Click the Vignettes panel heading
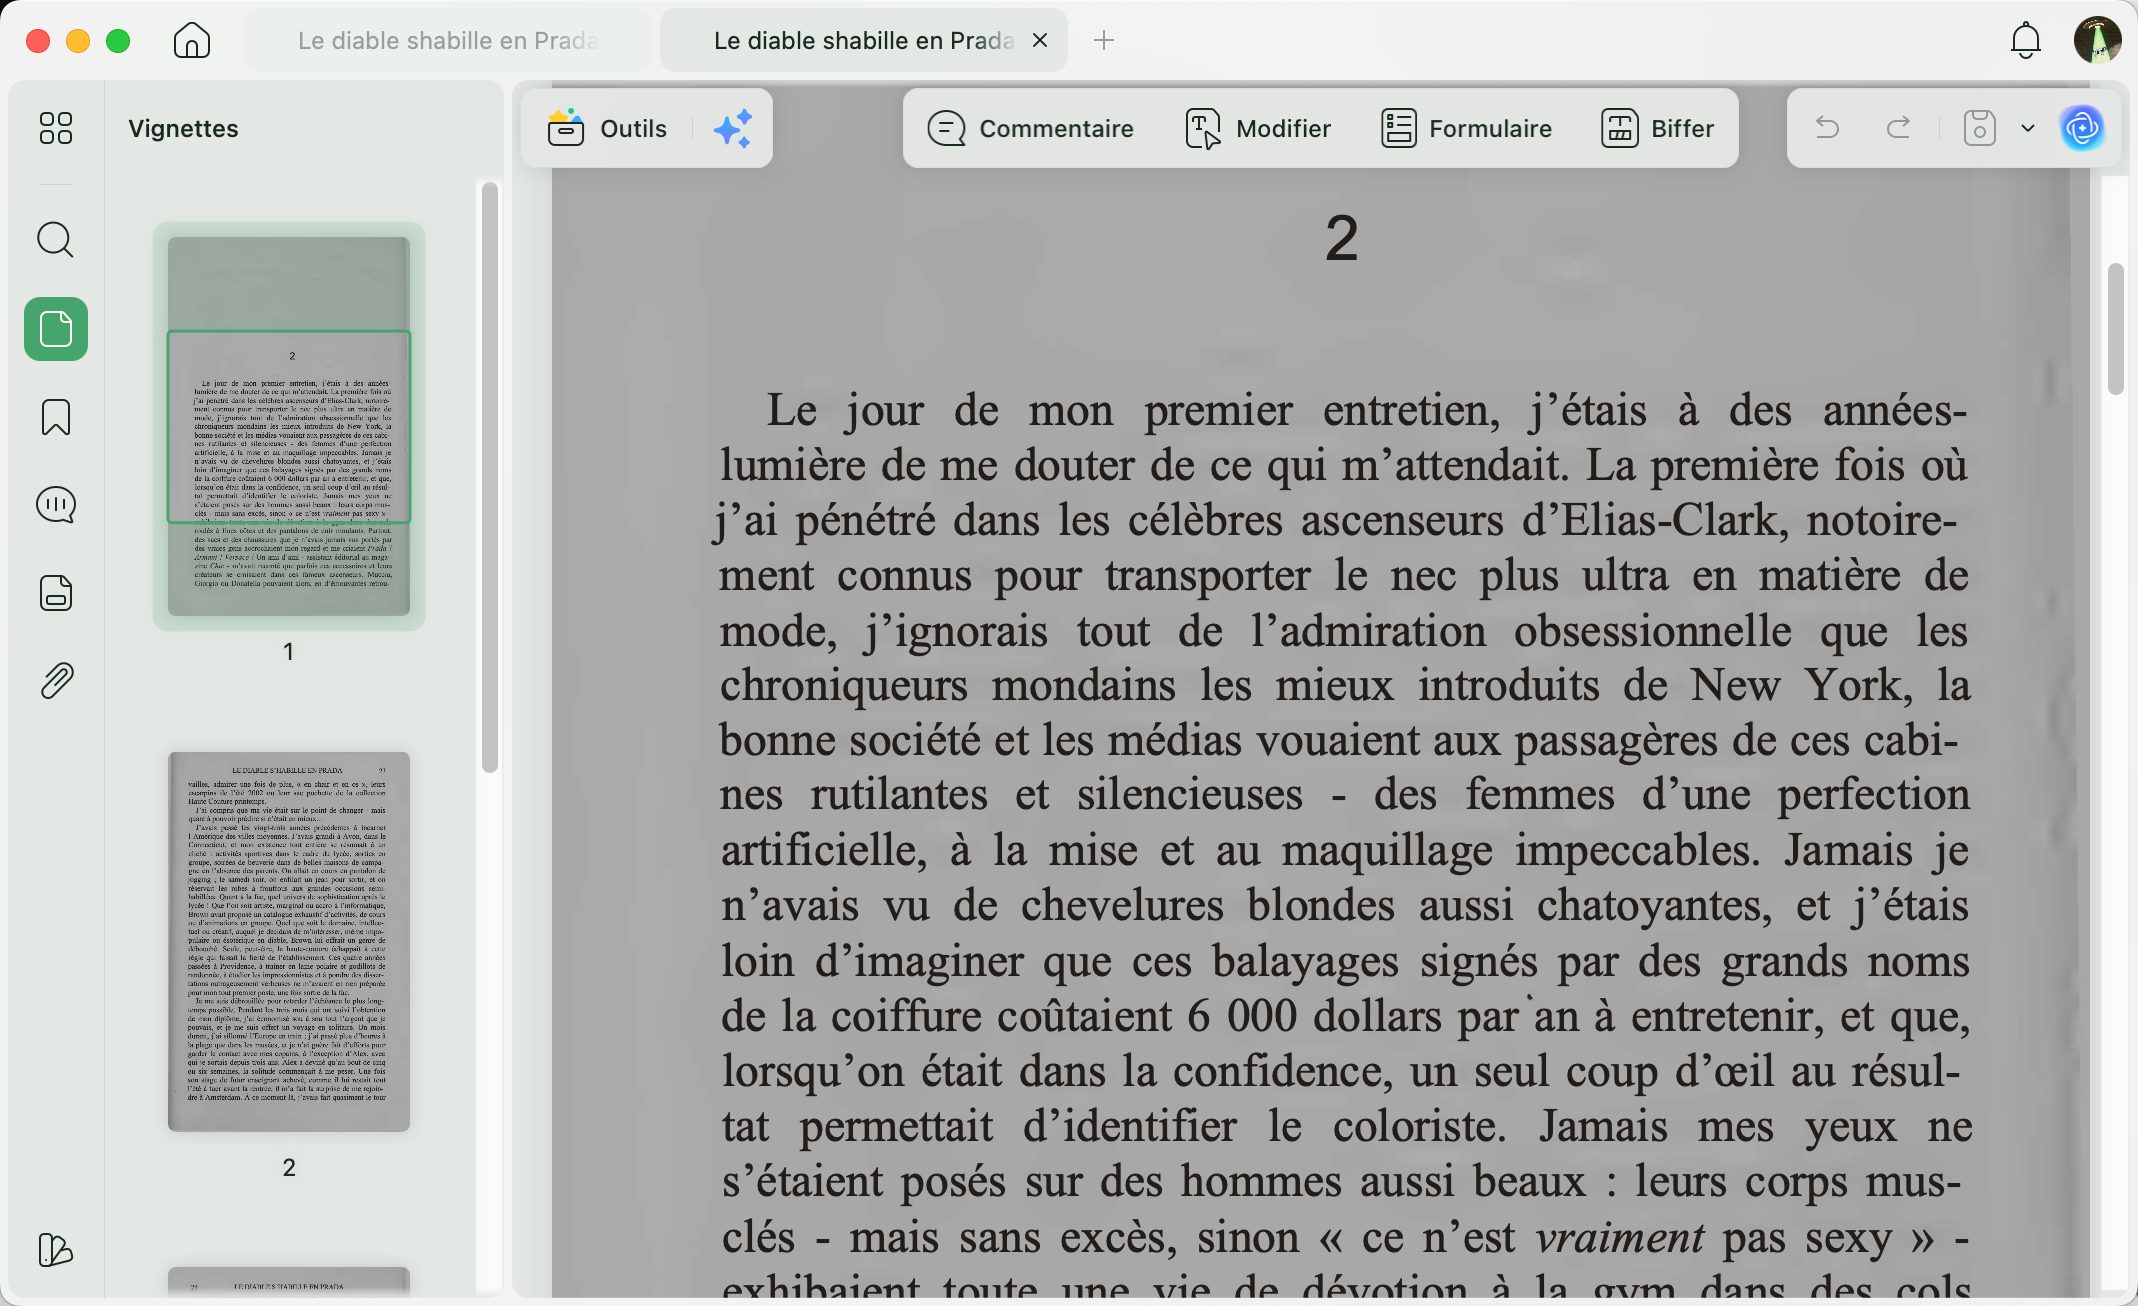 coord(184,128)
